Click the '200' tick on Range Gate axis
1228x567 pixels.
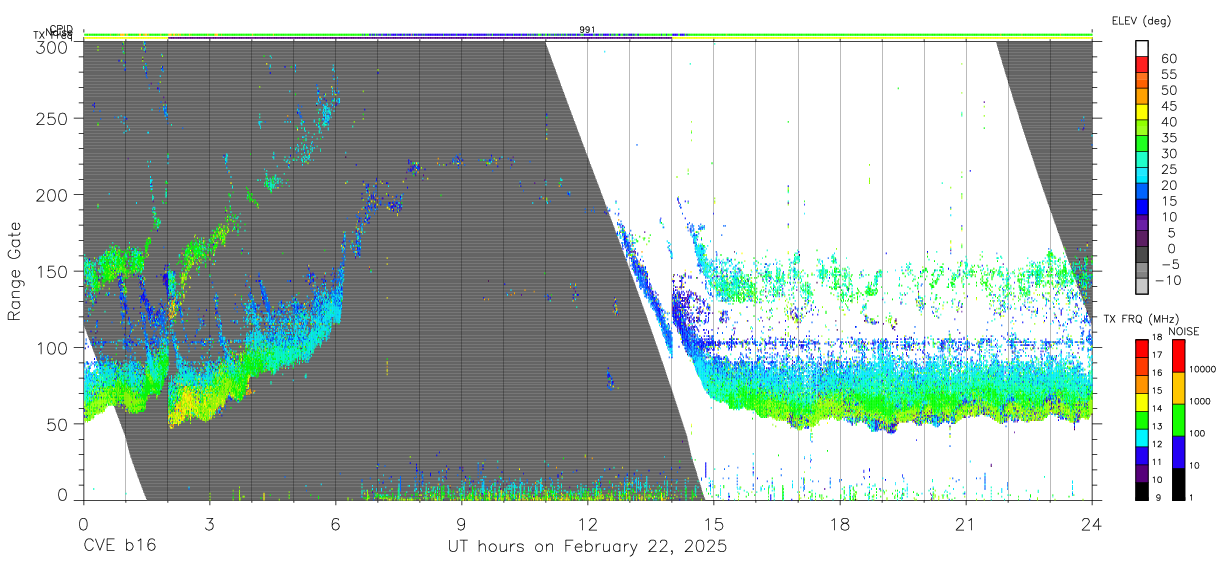54,194
